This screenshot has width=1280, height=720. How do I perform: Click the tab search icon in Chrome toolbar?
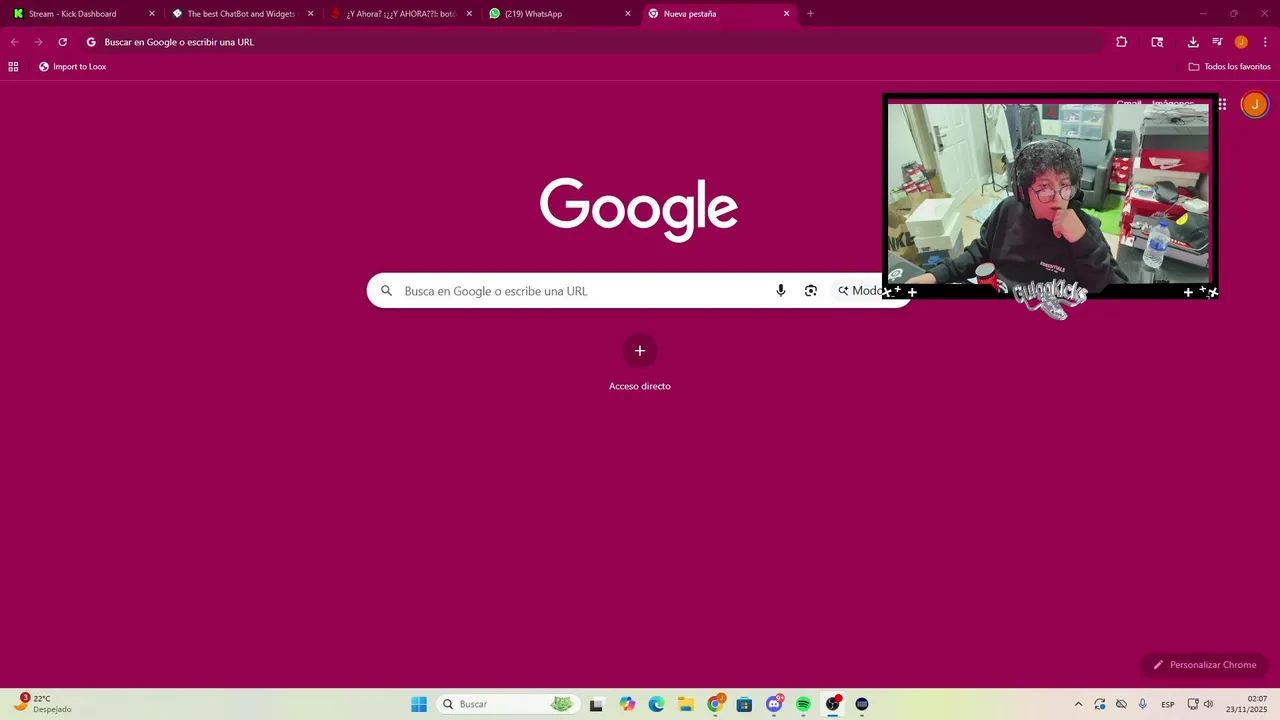tap(1157, 42)
